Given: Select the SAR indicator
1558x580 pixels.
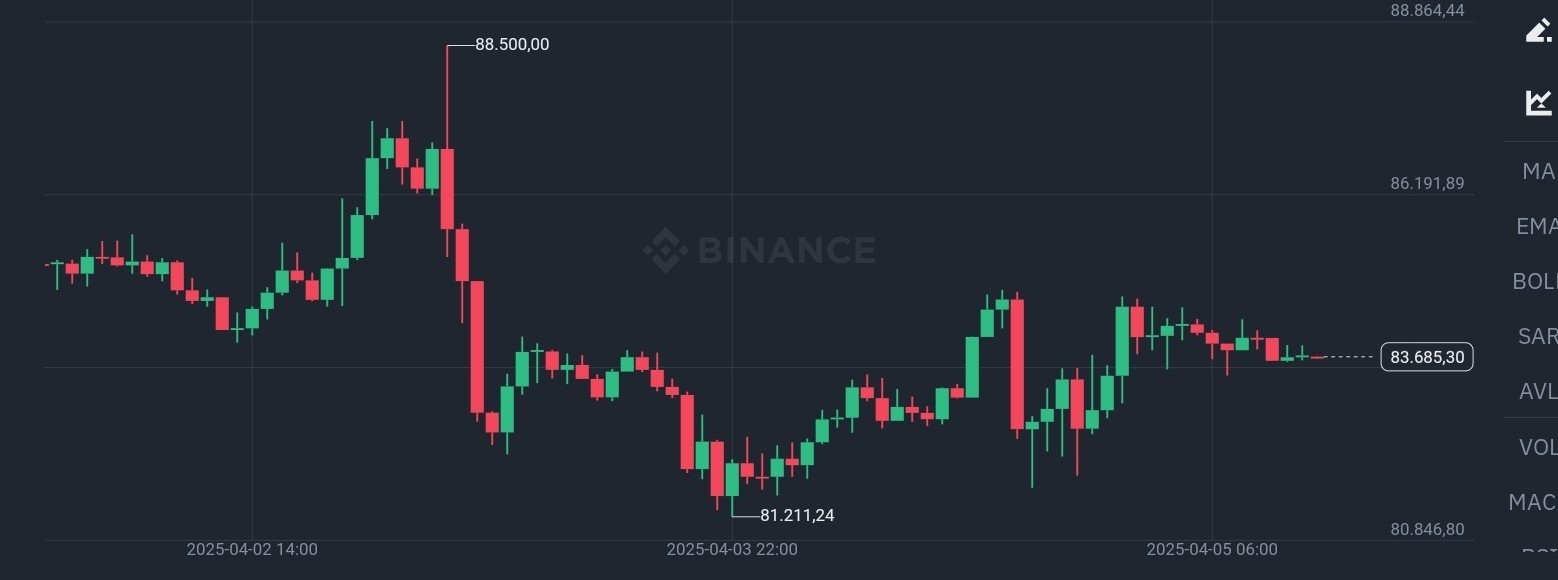Looking at the screenshot, I should 1538,336.
